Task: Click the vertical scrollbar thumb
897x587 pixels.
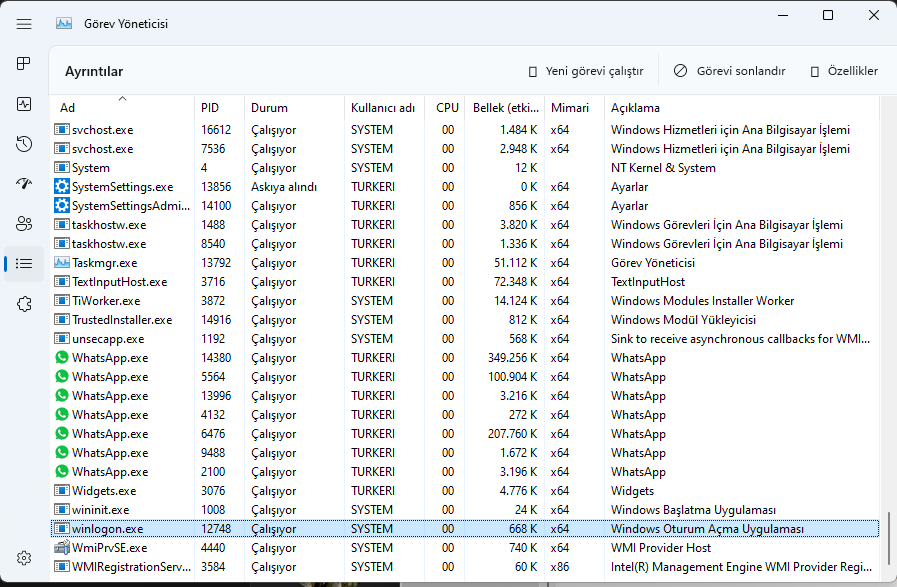Action: 888,539
